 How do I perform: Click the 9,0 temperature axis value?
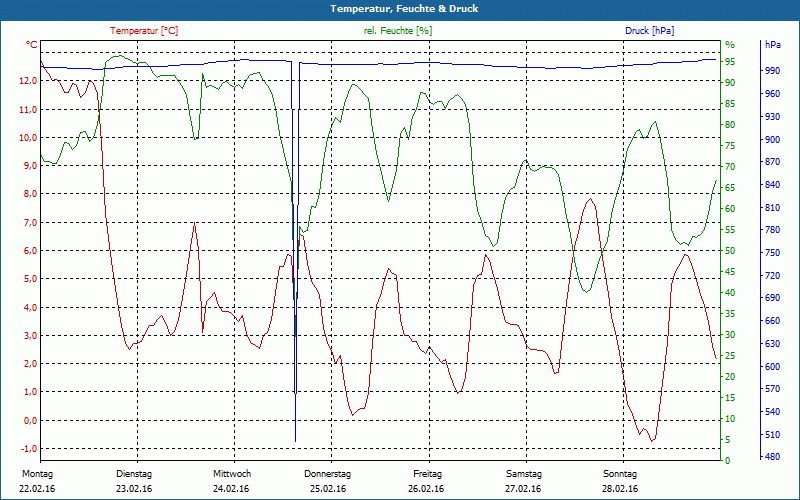(30, 166)
